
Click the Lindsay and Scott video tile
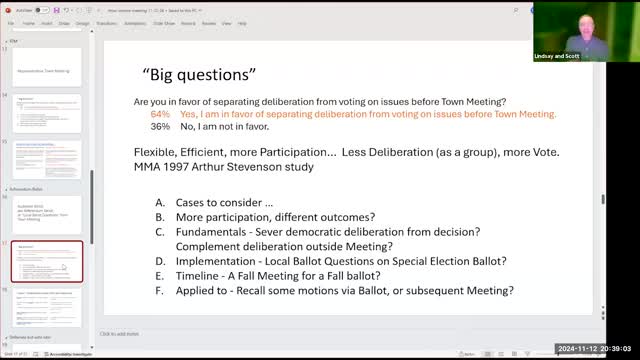coord(587,32)
